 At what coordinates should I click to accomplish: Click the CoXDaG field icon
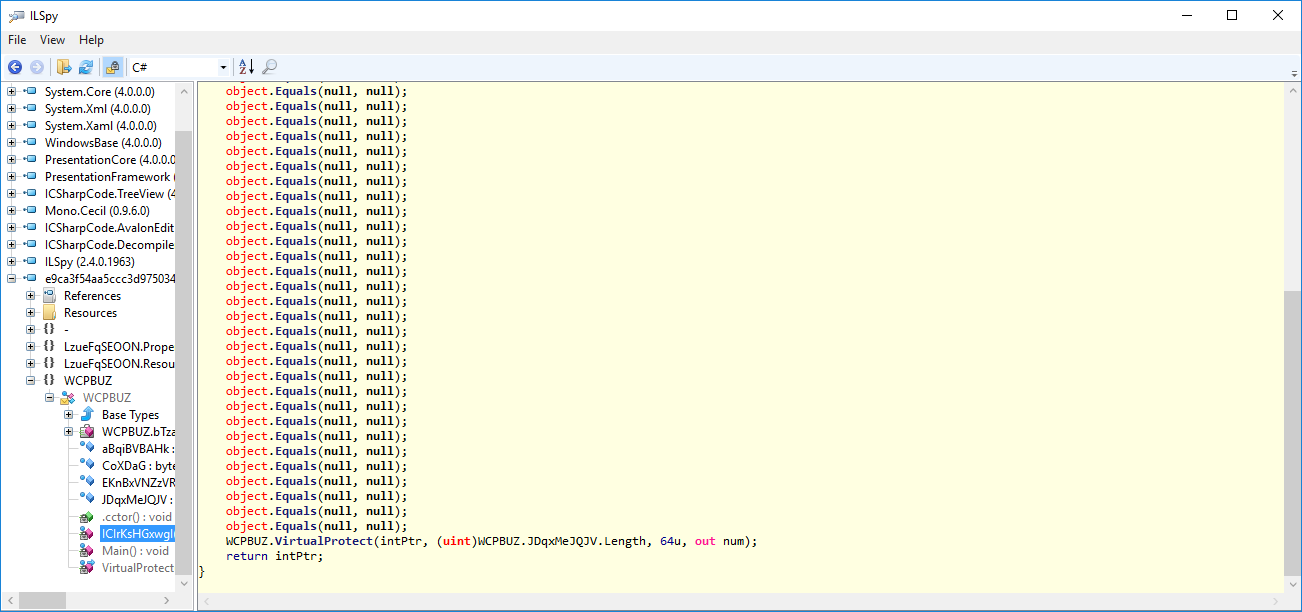pyautogui.click(x=87, y=466)
